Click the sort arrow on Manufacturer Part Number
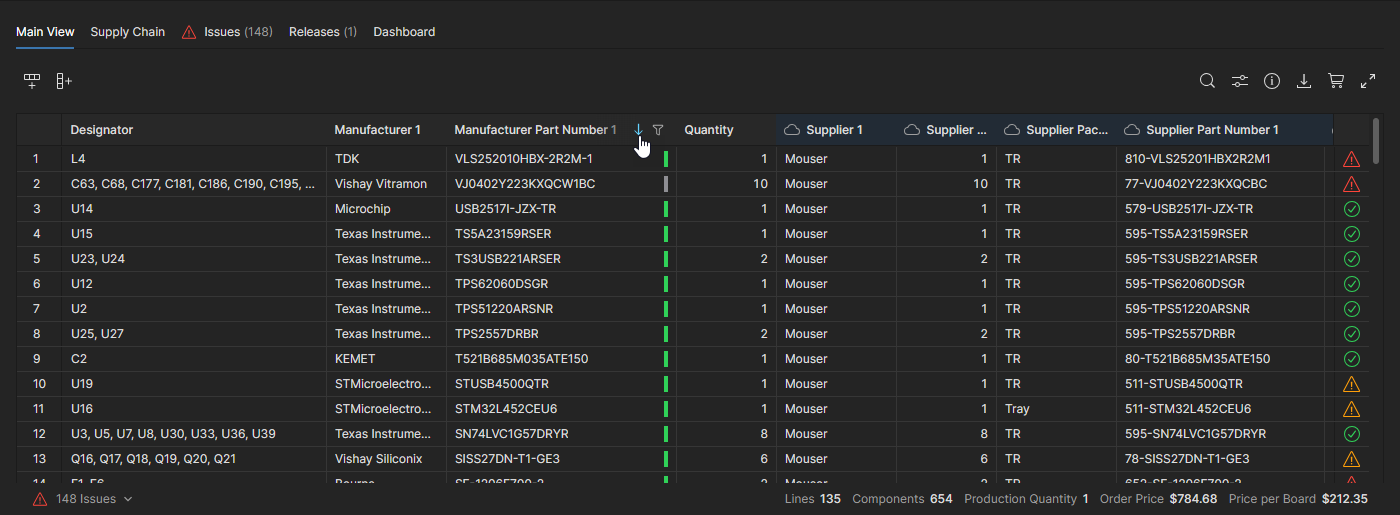This screenshot has height=515, width=1400. [638, 130]
